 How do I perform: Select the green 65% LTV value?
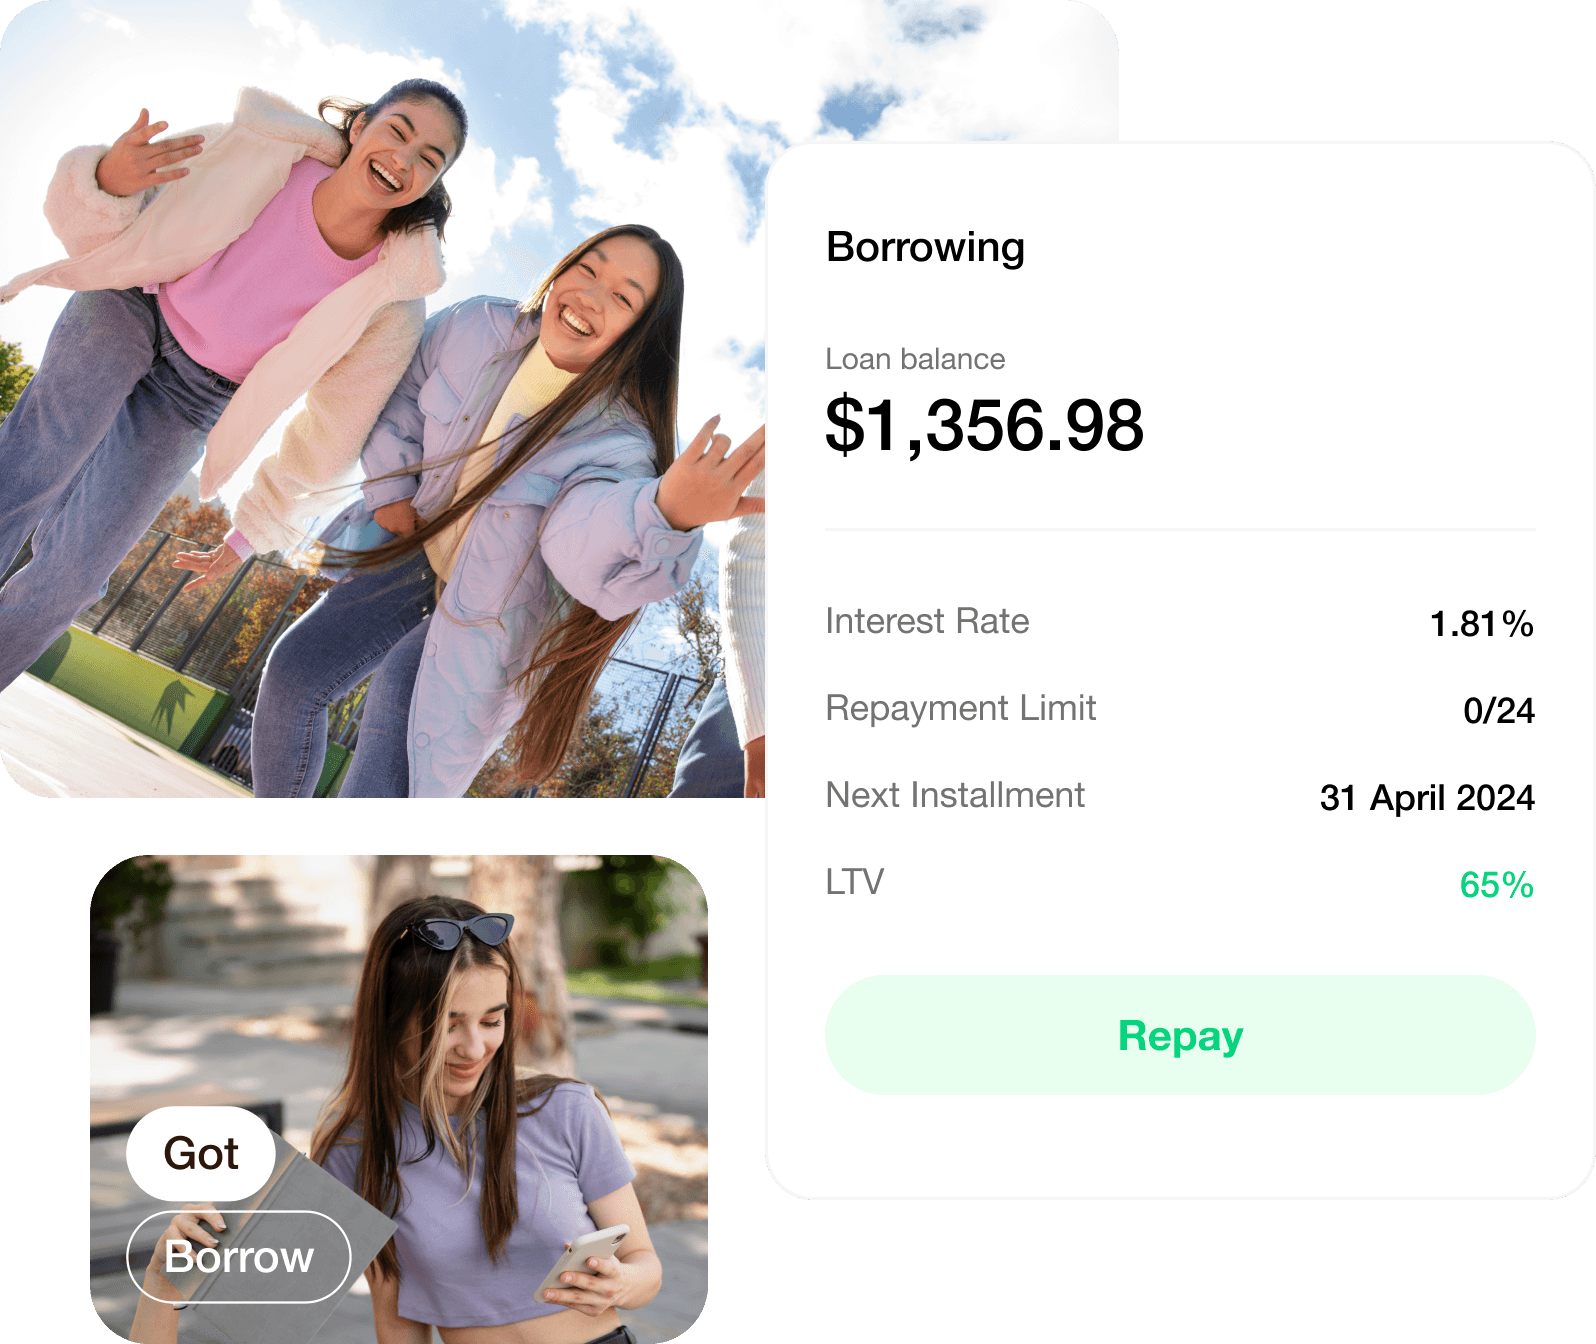click(x=1496, y=885)
